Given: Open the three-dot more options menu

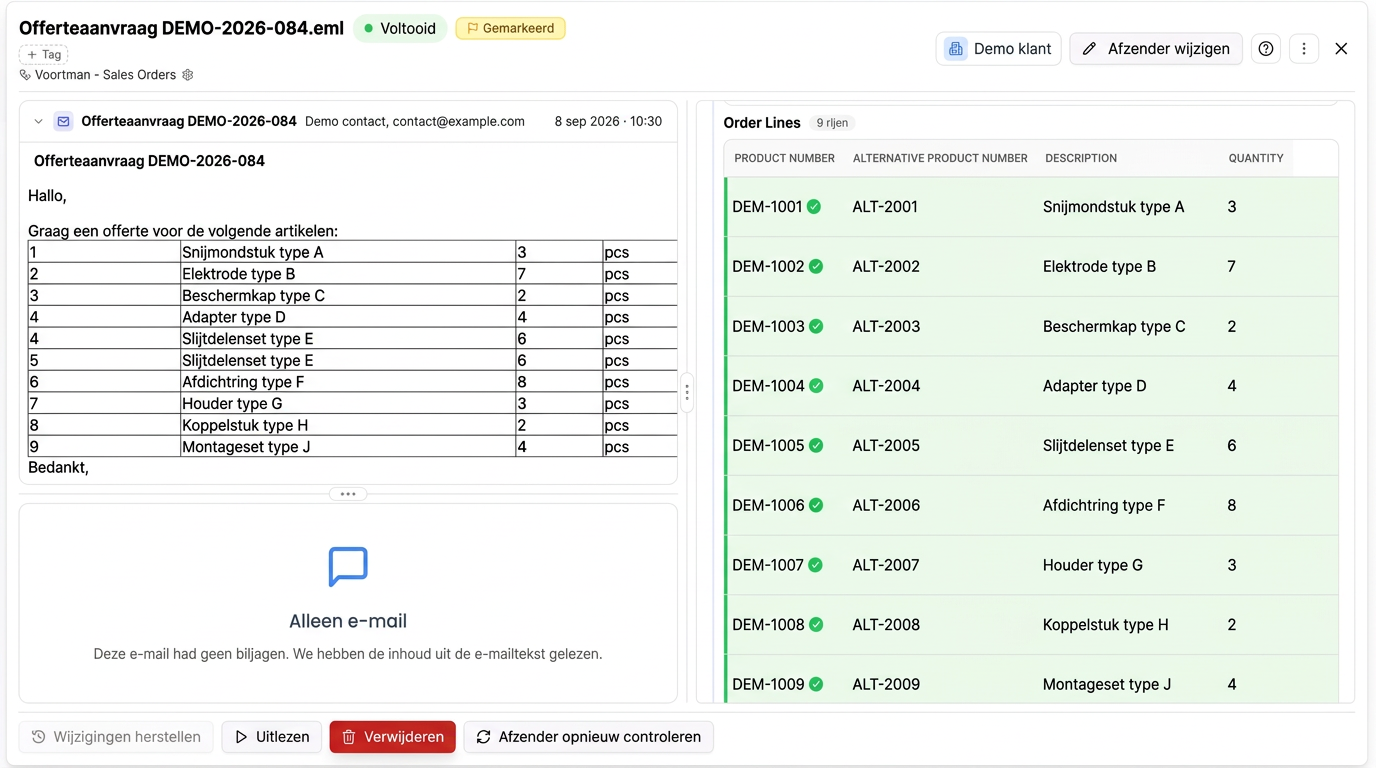Looking at the screenshot, I should [x=1304, y=49].
